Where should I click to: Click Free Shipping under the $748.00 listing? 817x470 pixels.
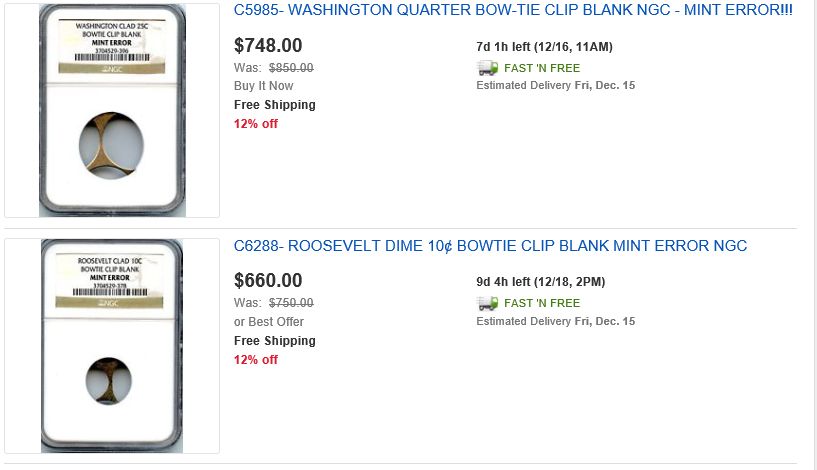point(275,105)
